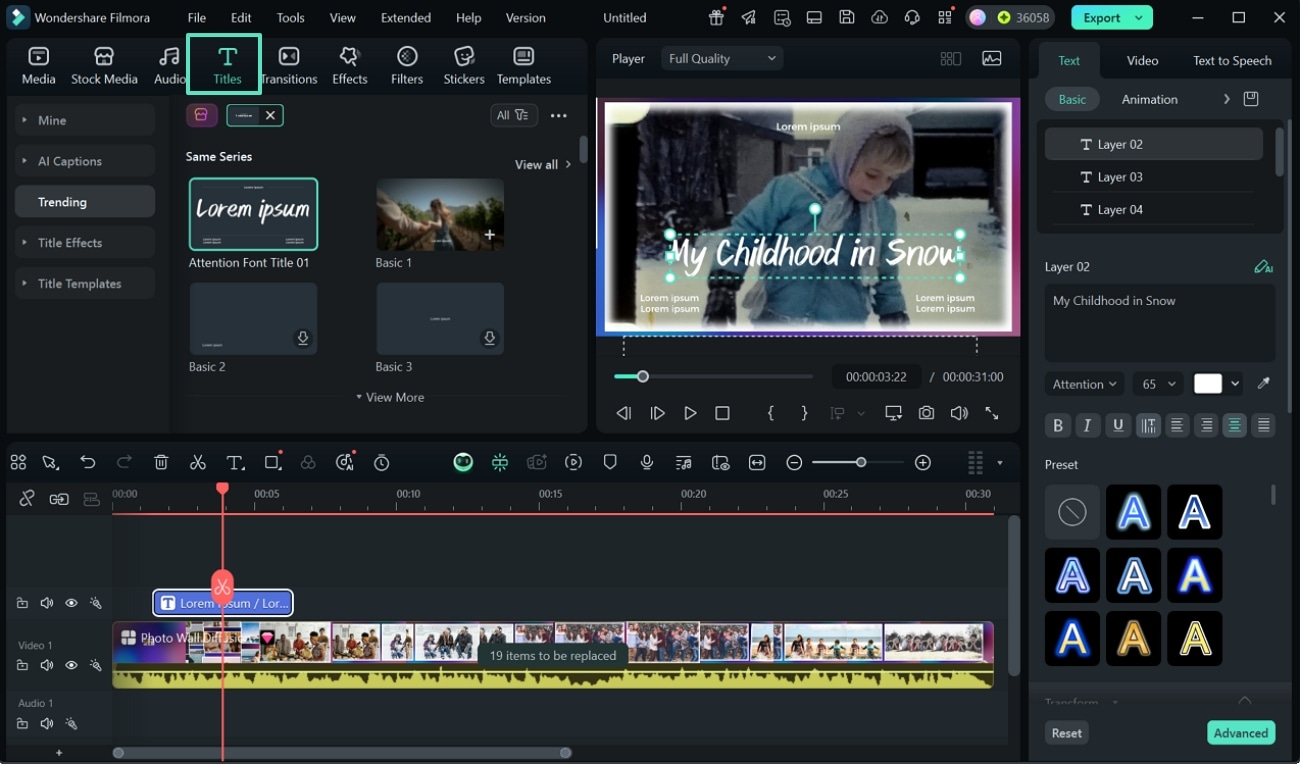This screenshot has height=764, width=1300.
Task: Click the white text color swatch
Action: coord(1208,384)
